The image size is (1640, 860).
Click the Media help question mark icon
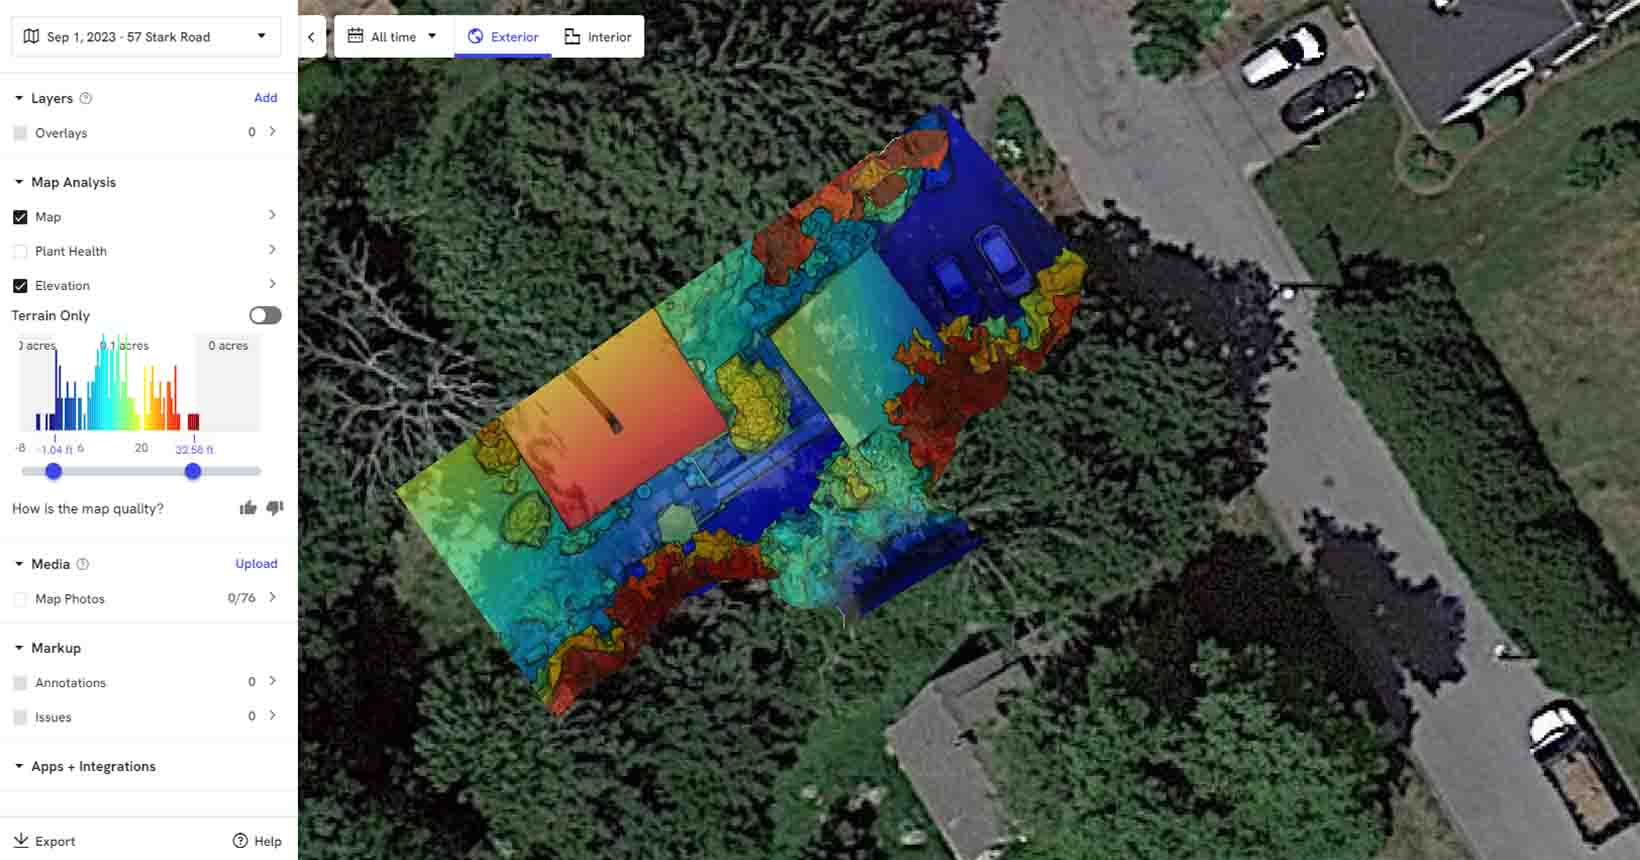pyautogui.click(x=83, y=564)
